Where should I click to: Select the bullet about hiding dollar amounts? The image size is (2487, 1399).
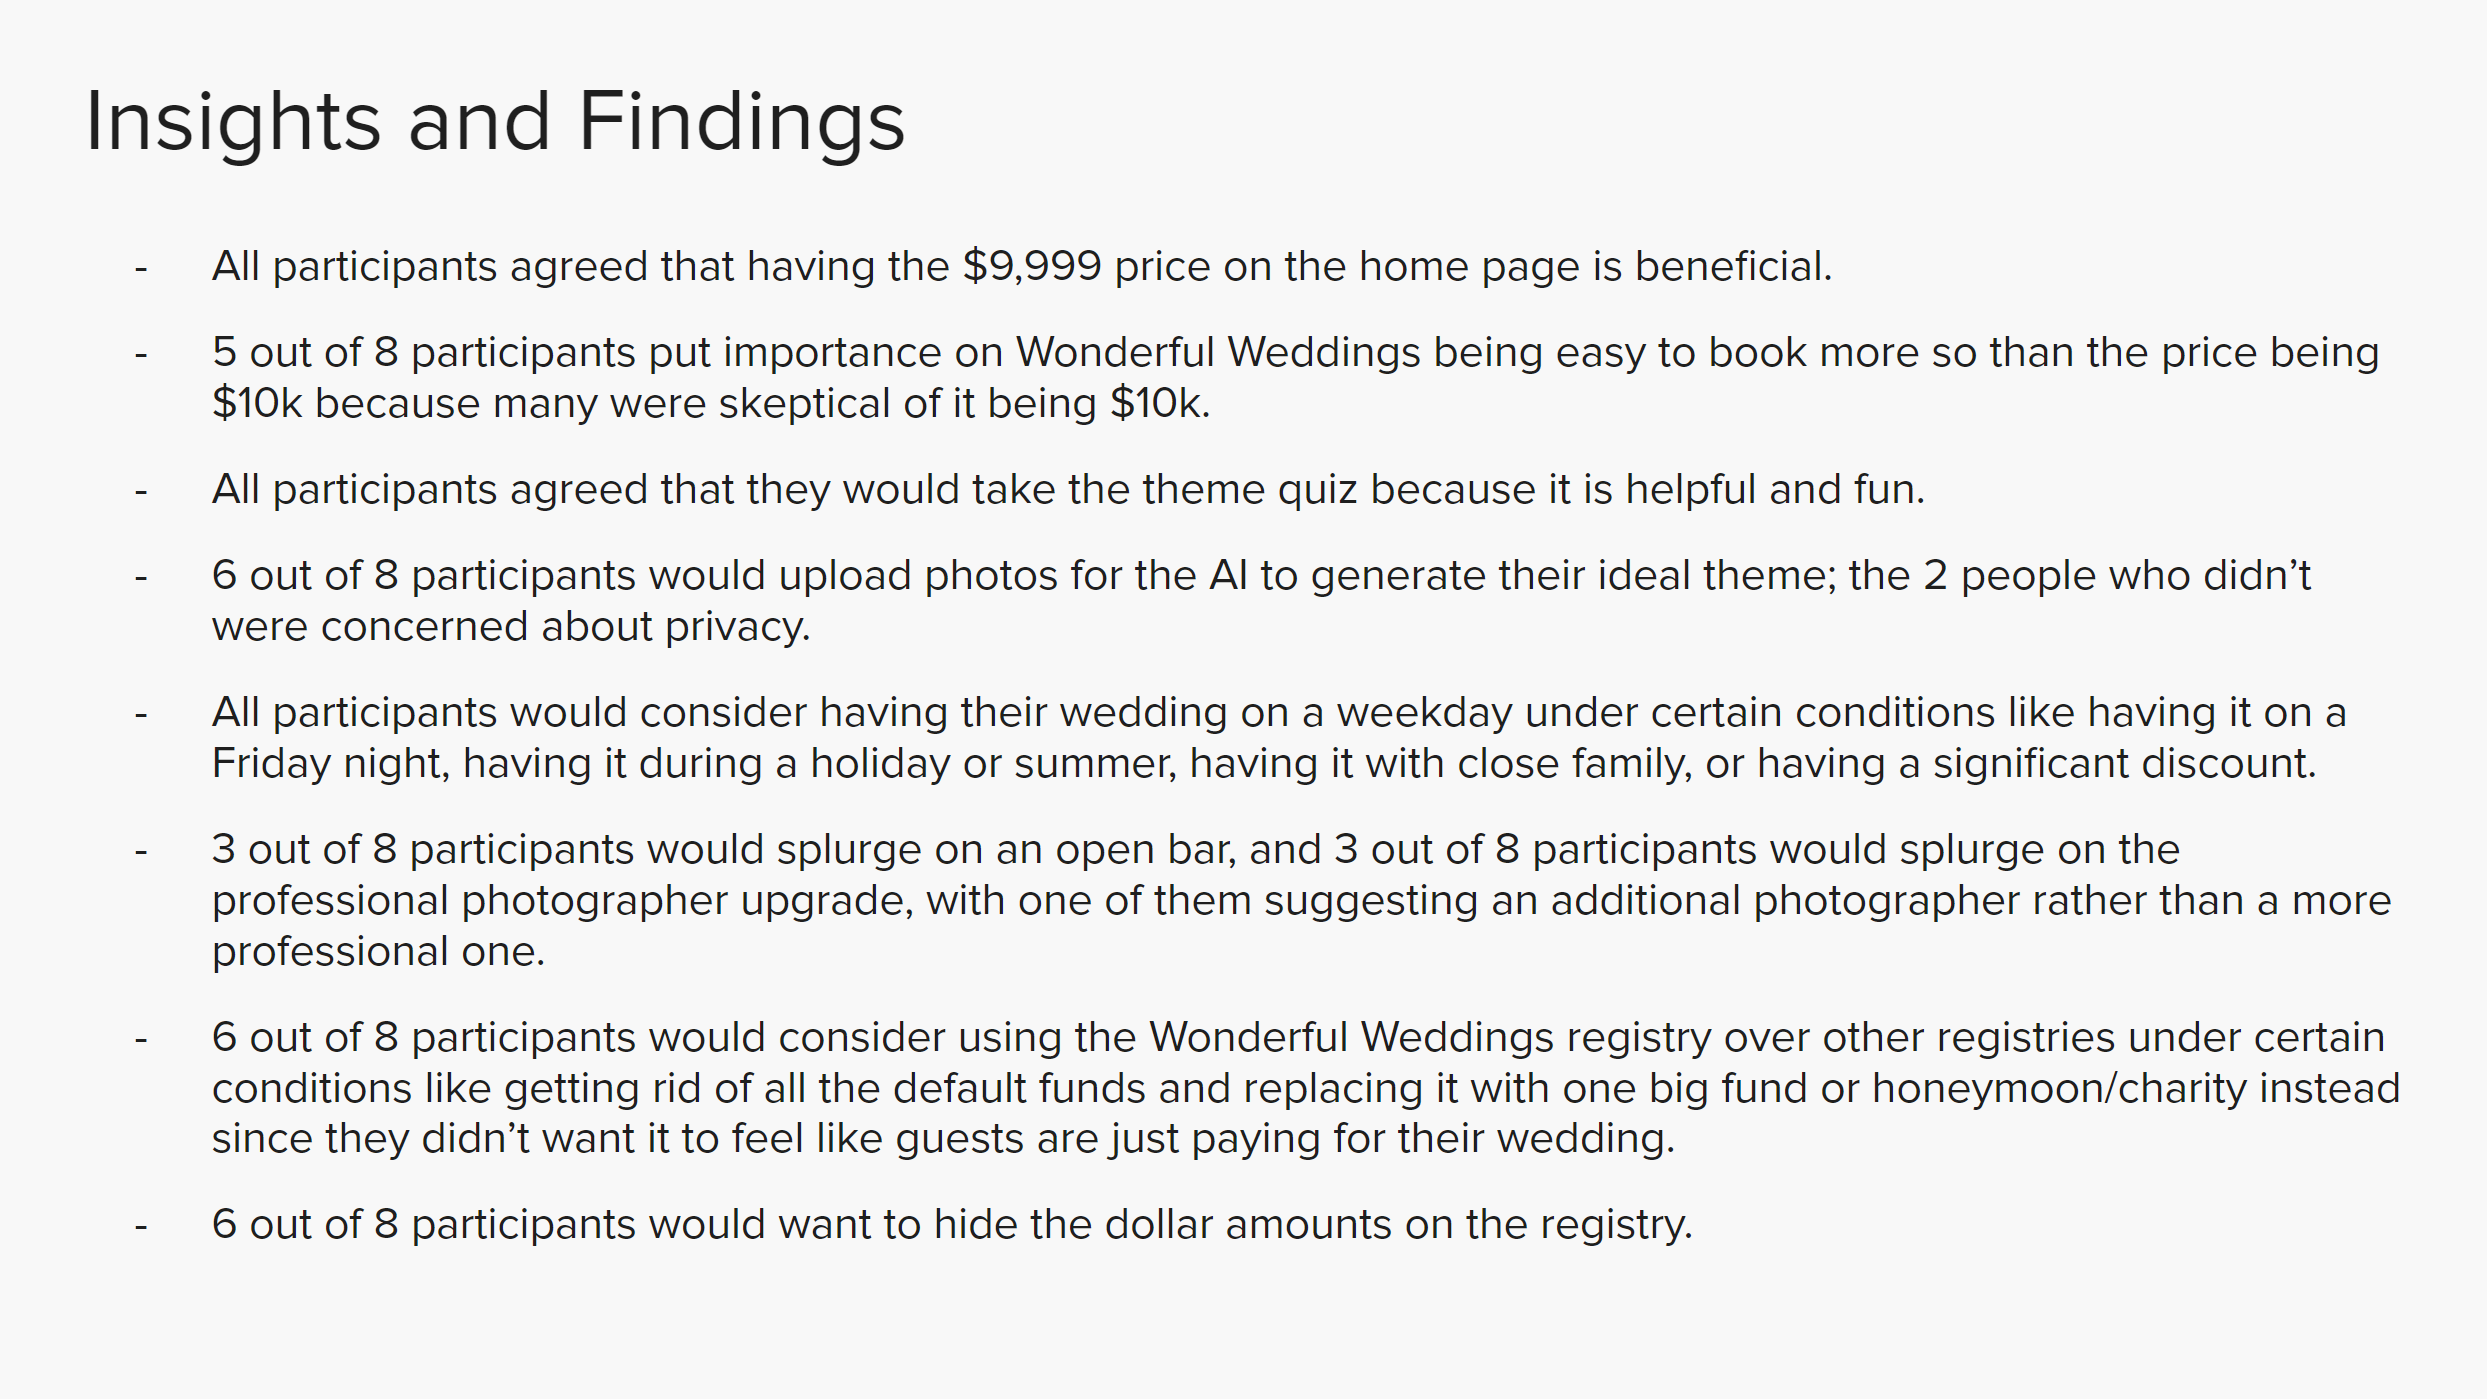(952, 1225)
